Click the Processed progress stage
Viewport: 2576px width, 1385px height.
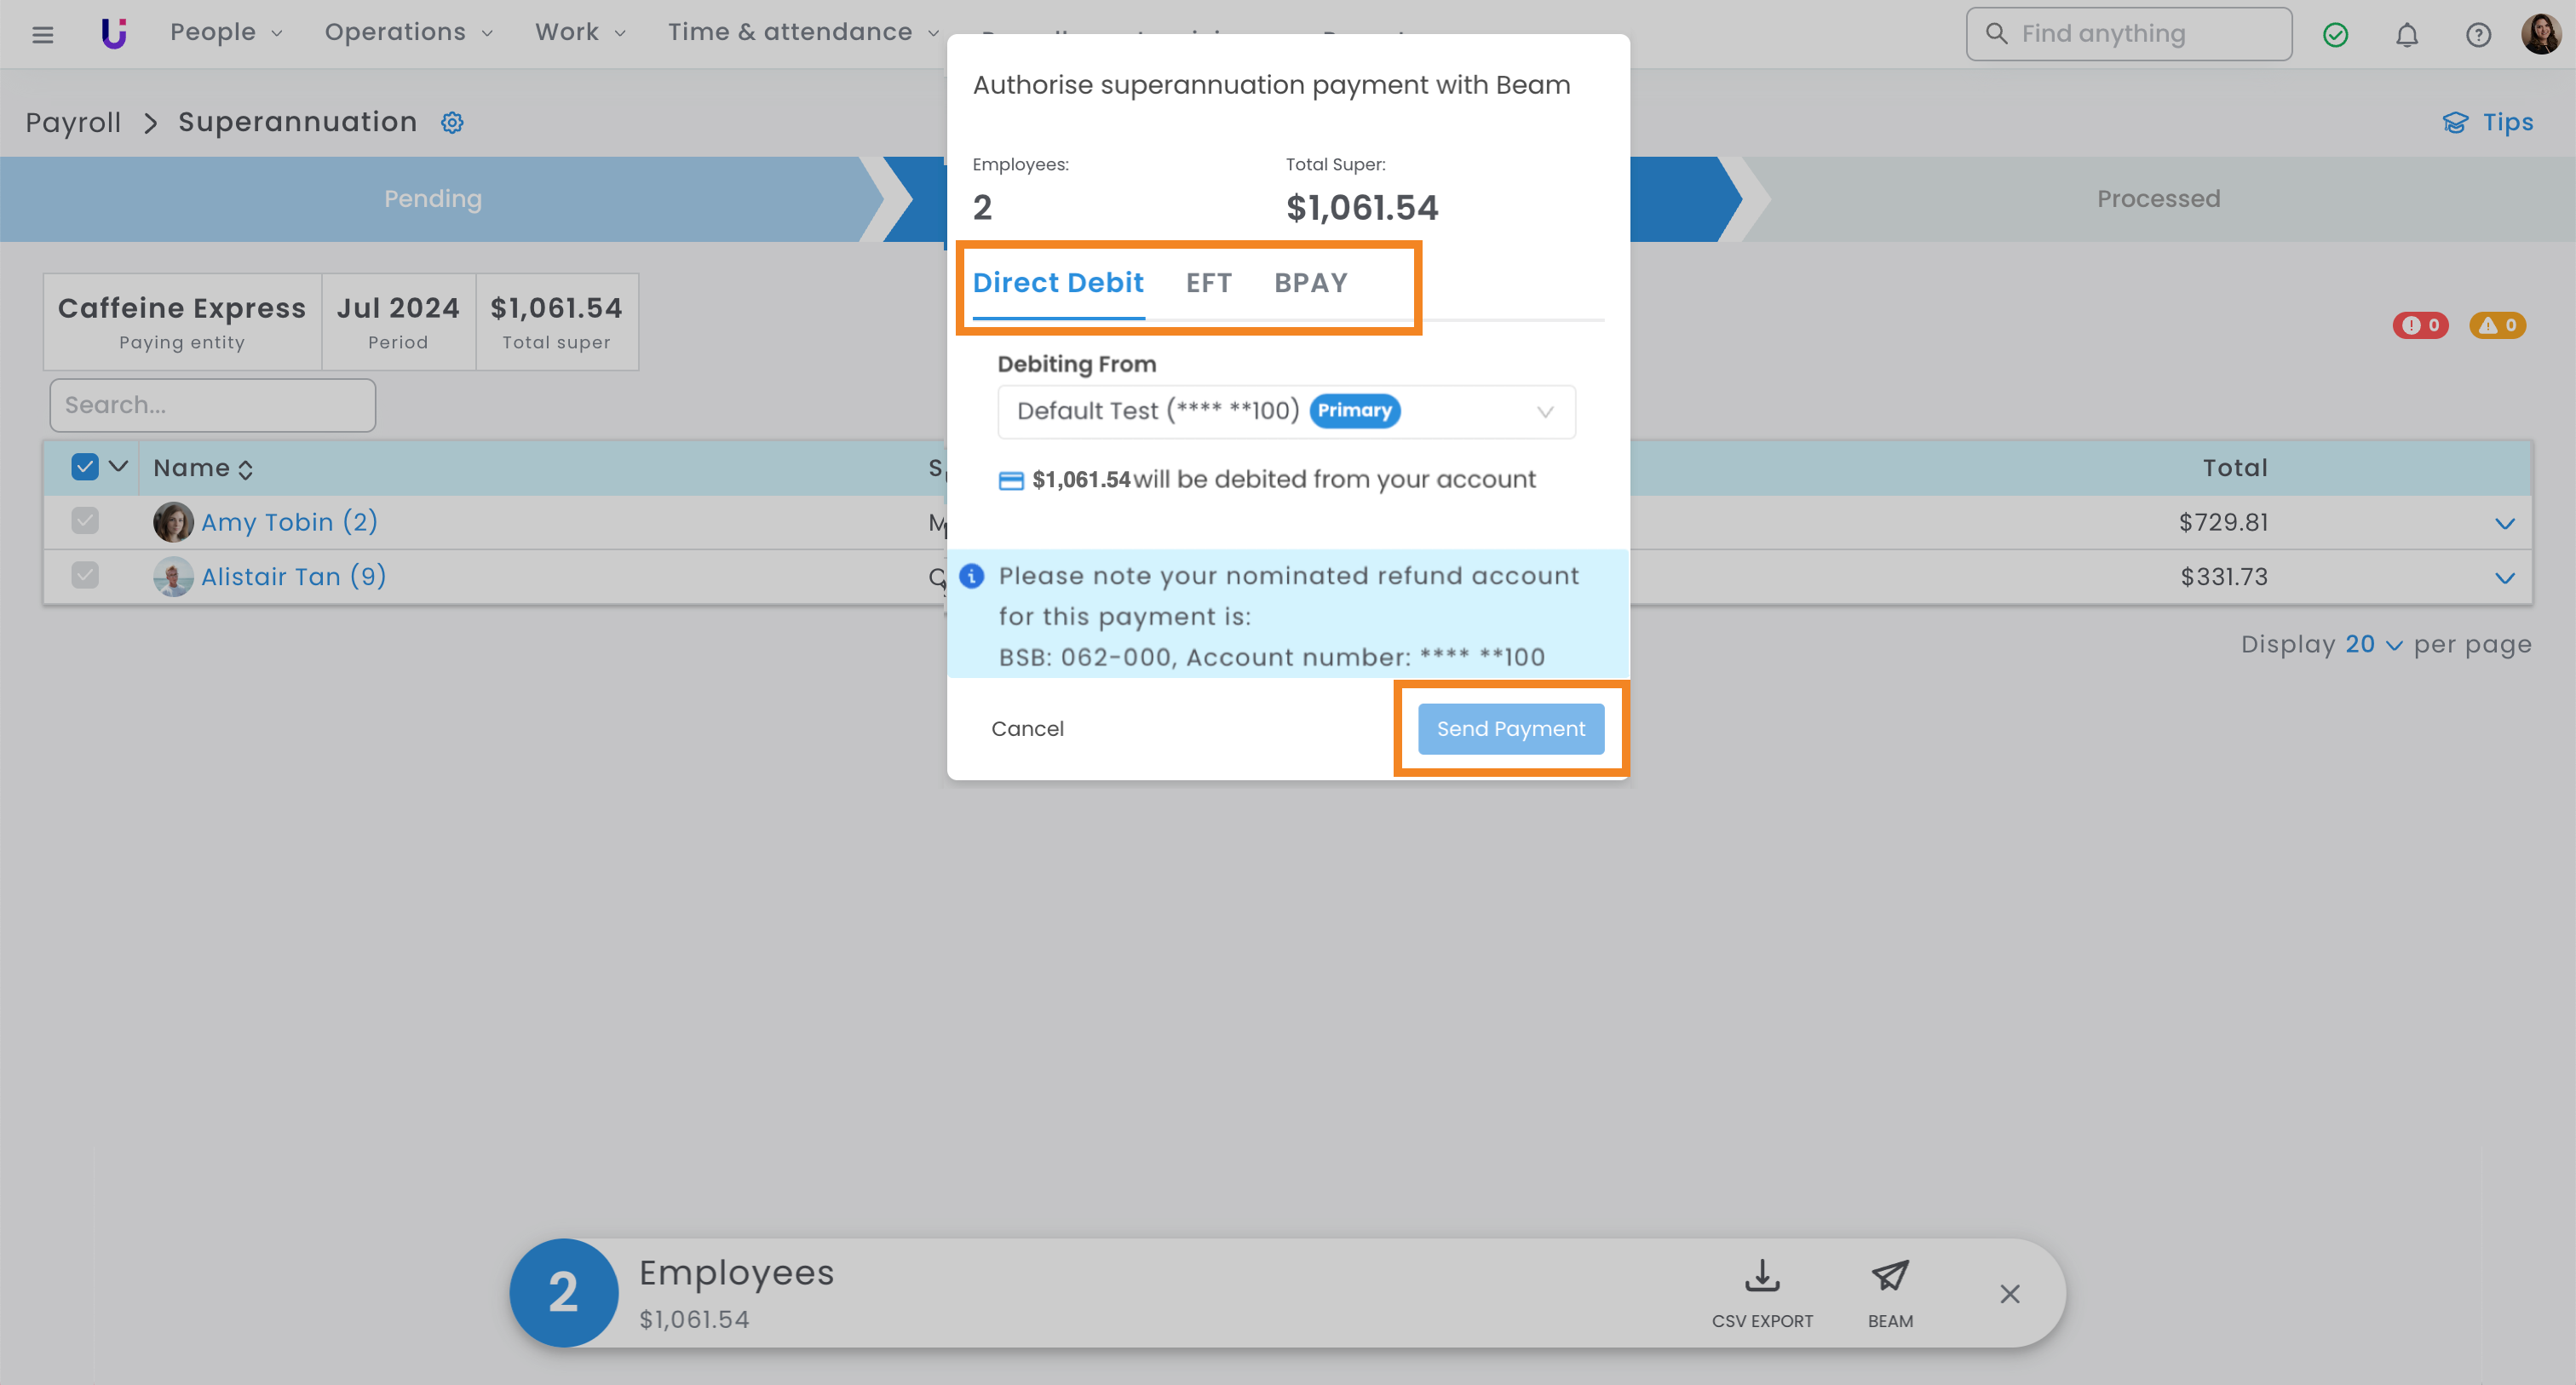(2158, 199)
